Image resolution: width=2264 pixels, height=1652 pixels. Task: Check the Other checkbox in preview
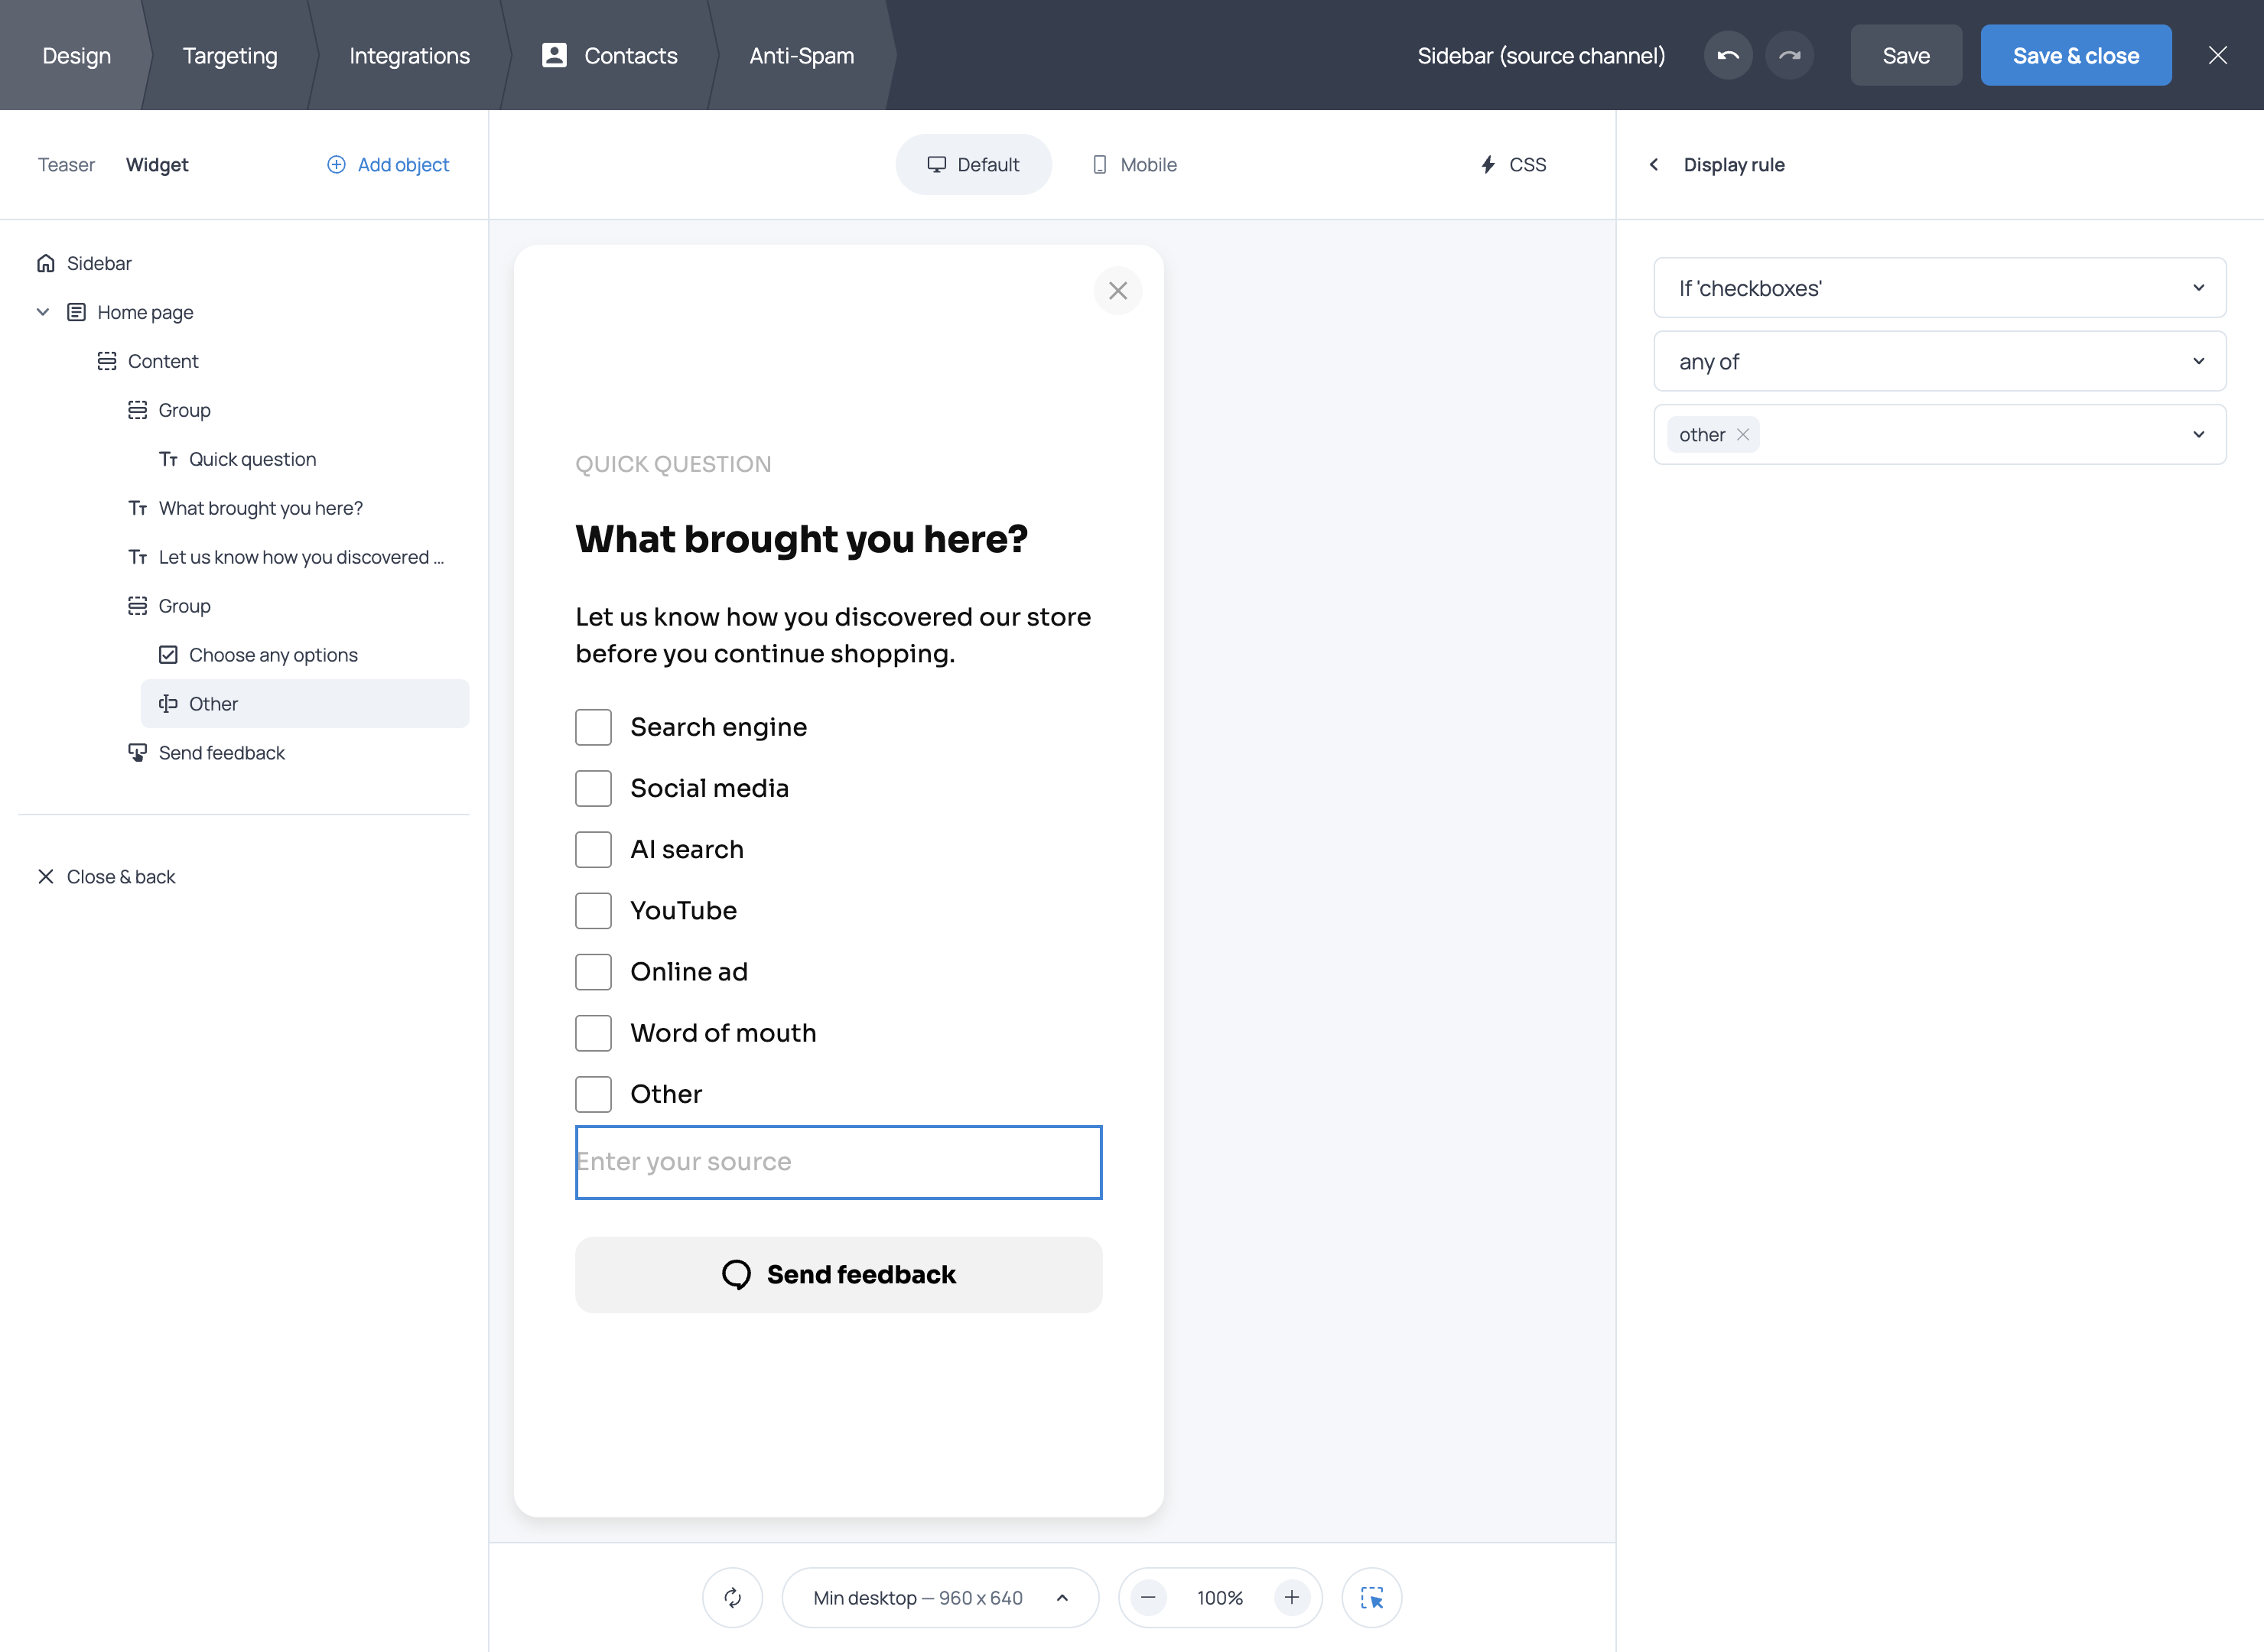tap(593, 1093)
